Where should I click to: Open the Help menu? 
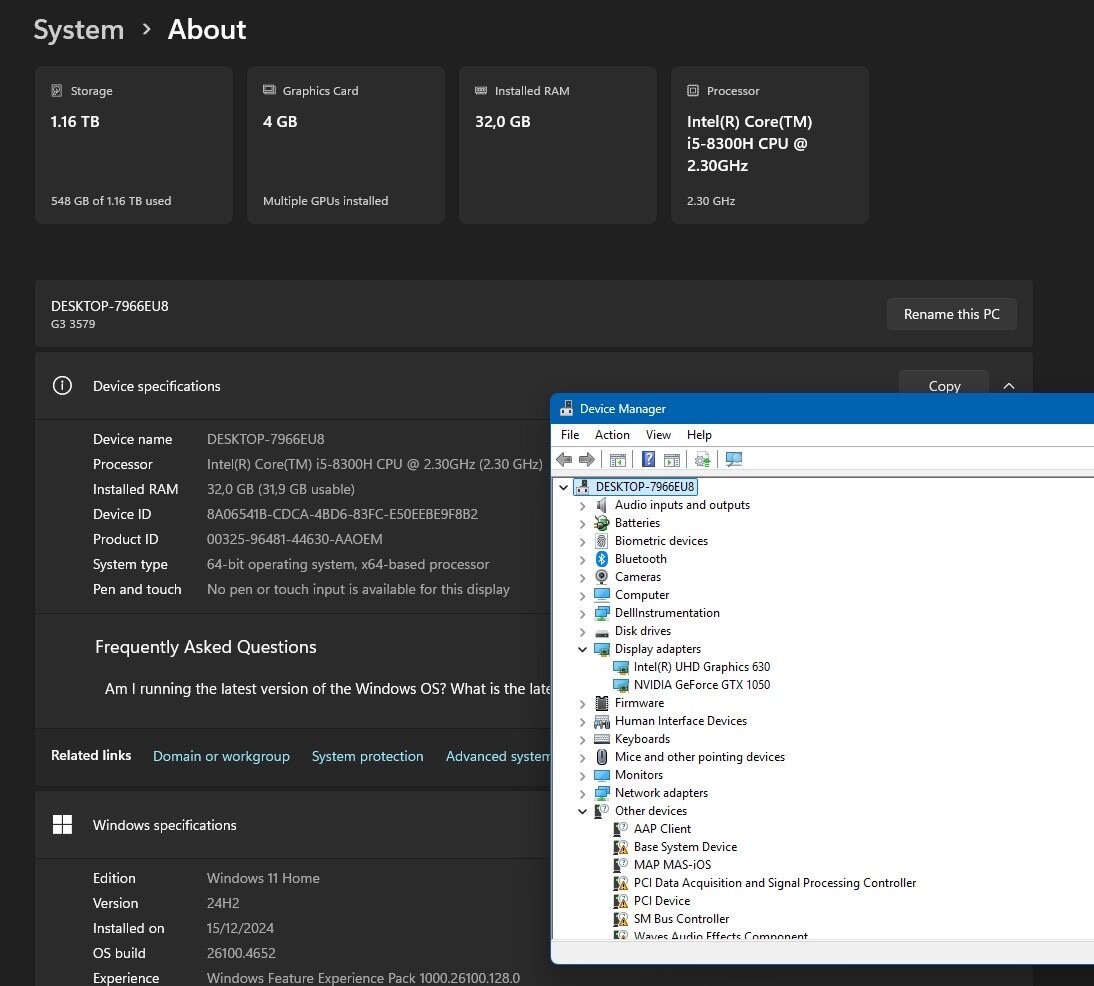[x=699, y=435]
